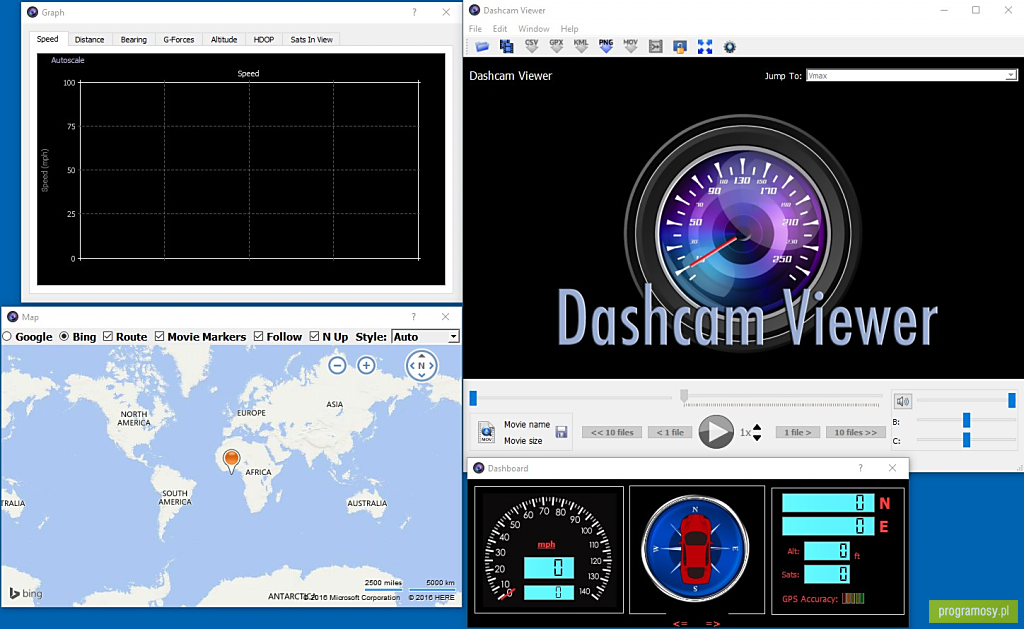This screenshot has width=1024, height=629.
Task: Zoom out the map with minus icon
Action: point(337,365)
